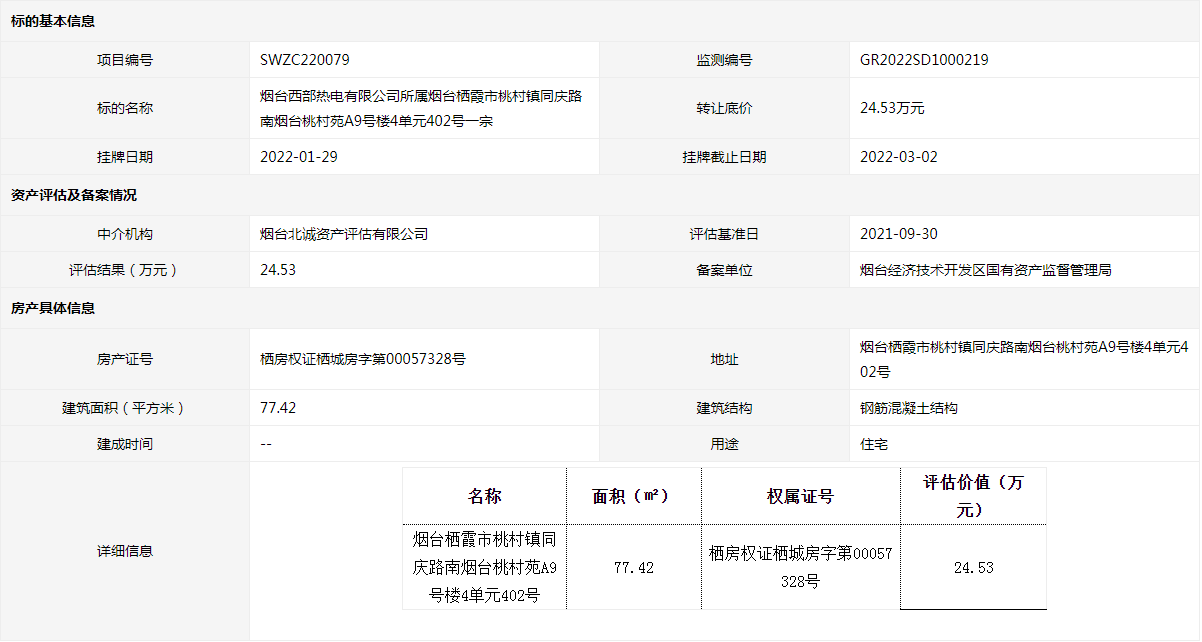Click the 转让底价 label
The height and width of the screenshot is (642, 1202).
click(725, 108)
